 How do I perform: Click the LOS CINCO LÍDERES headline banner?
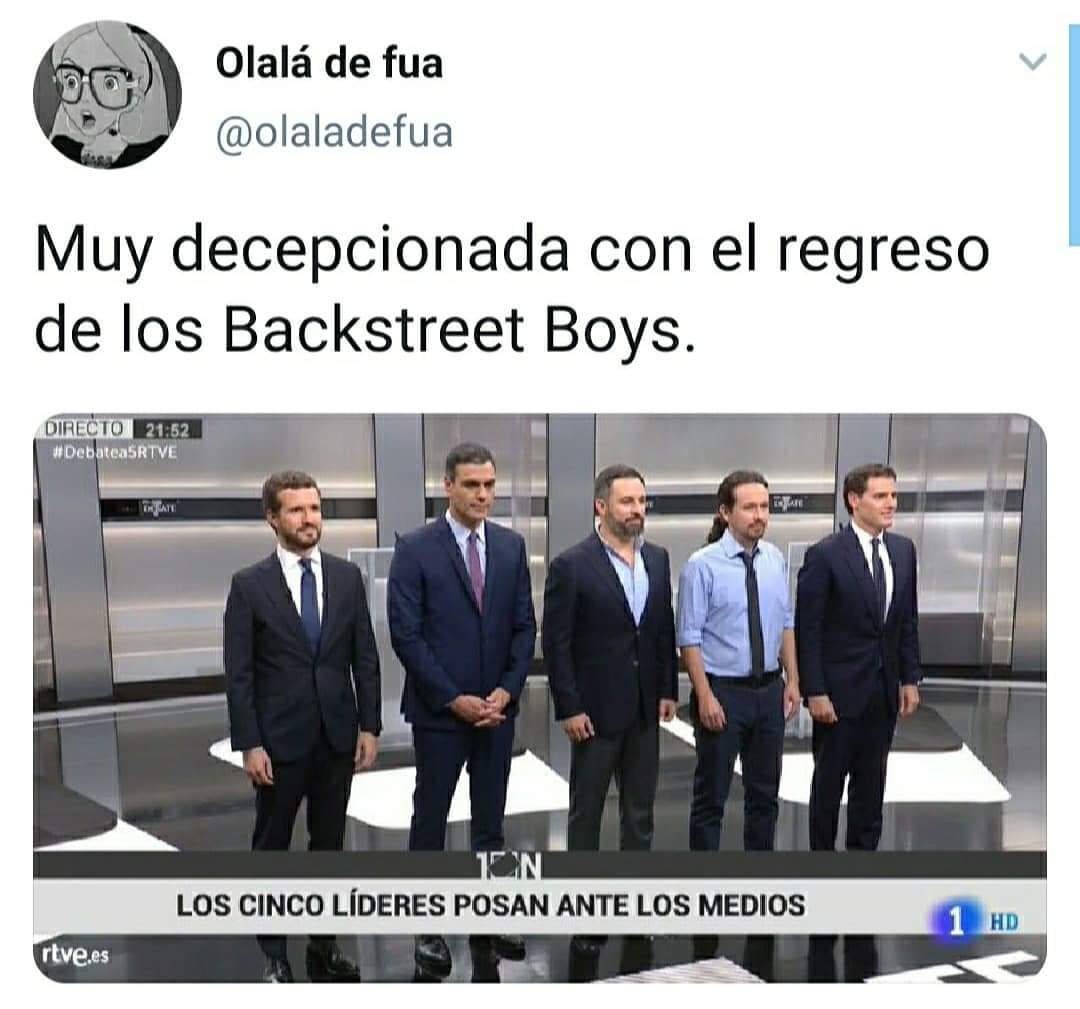tap(490, 905)
